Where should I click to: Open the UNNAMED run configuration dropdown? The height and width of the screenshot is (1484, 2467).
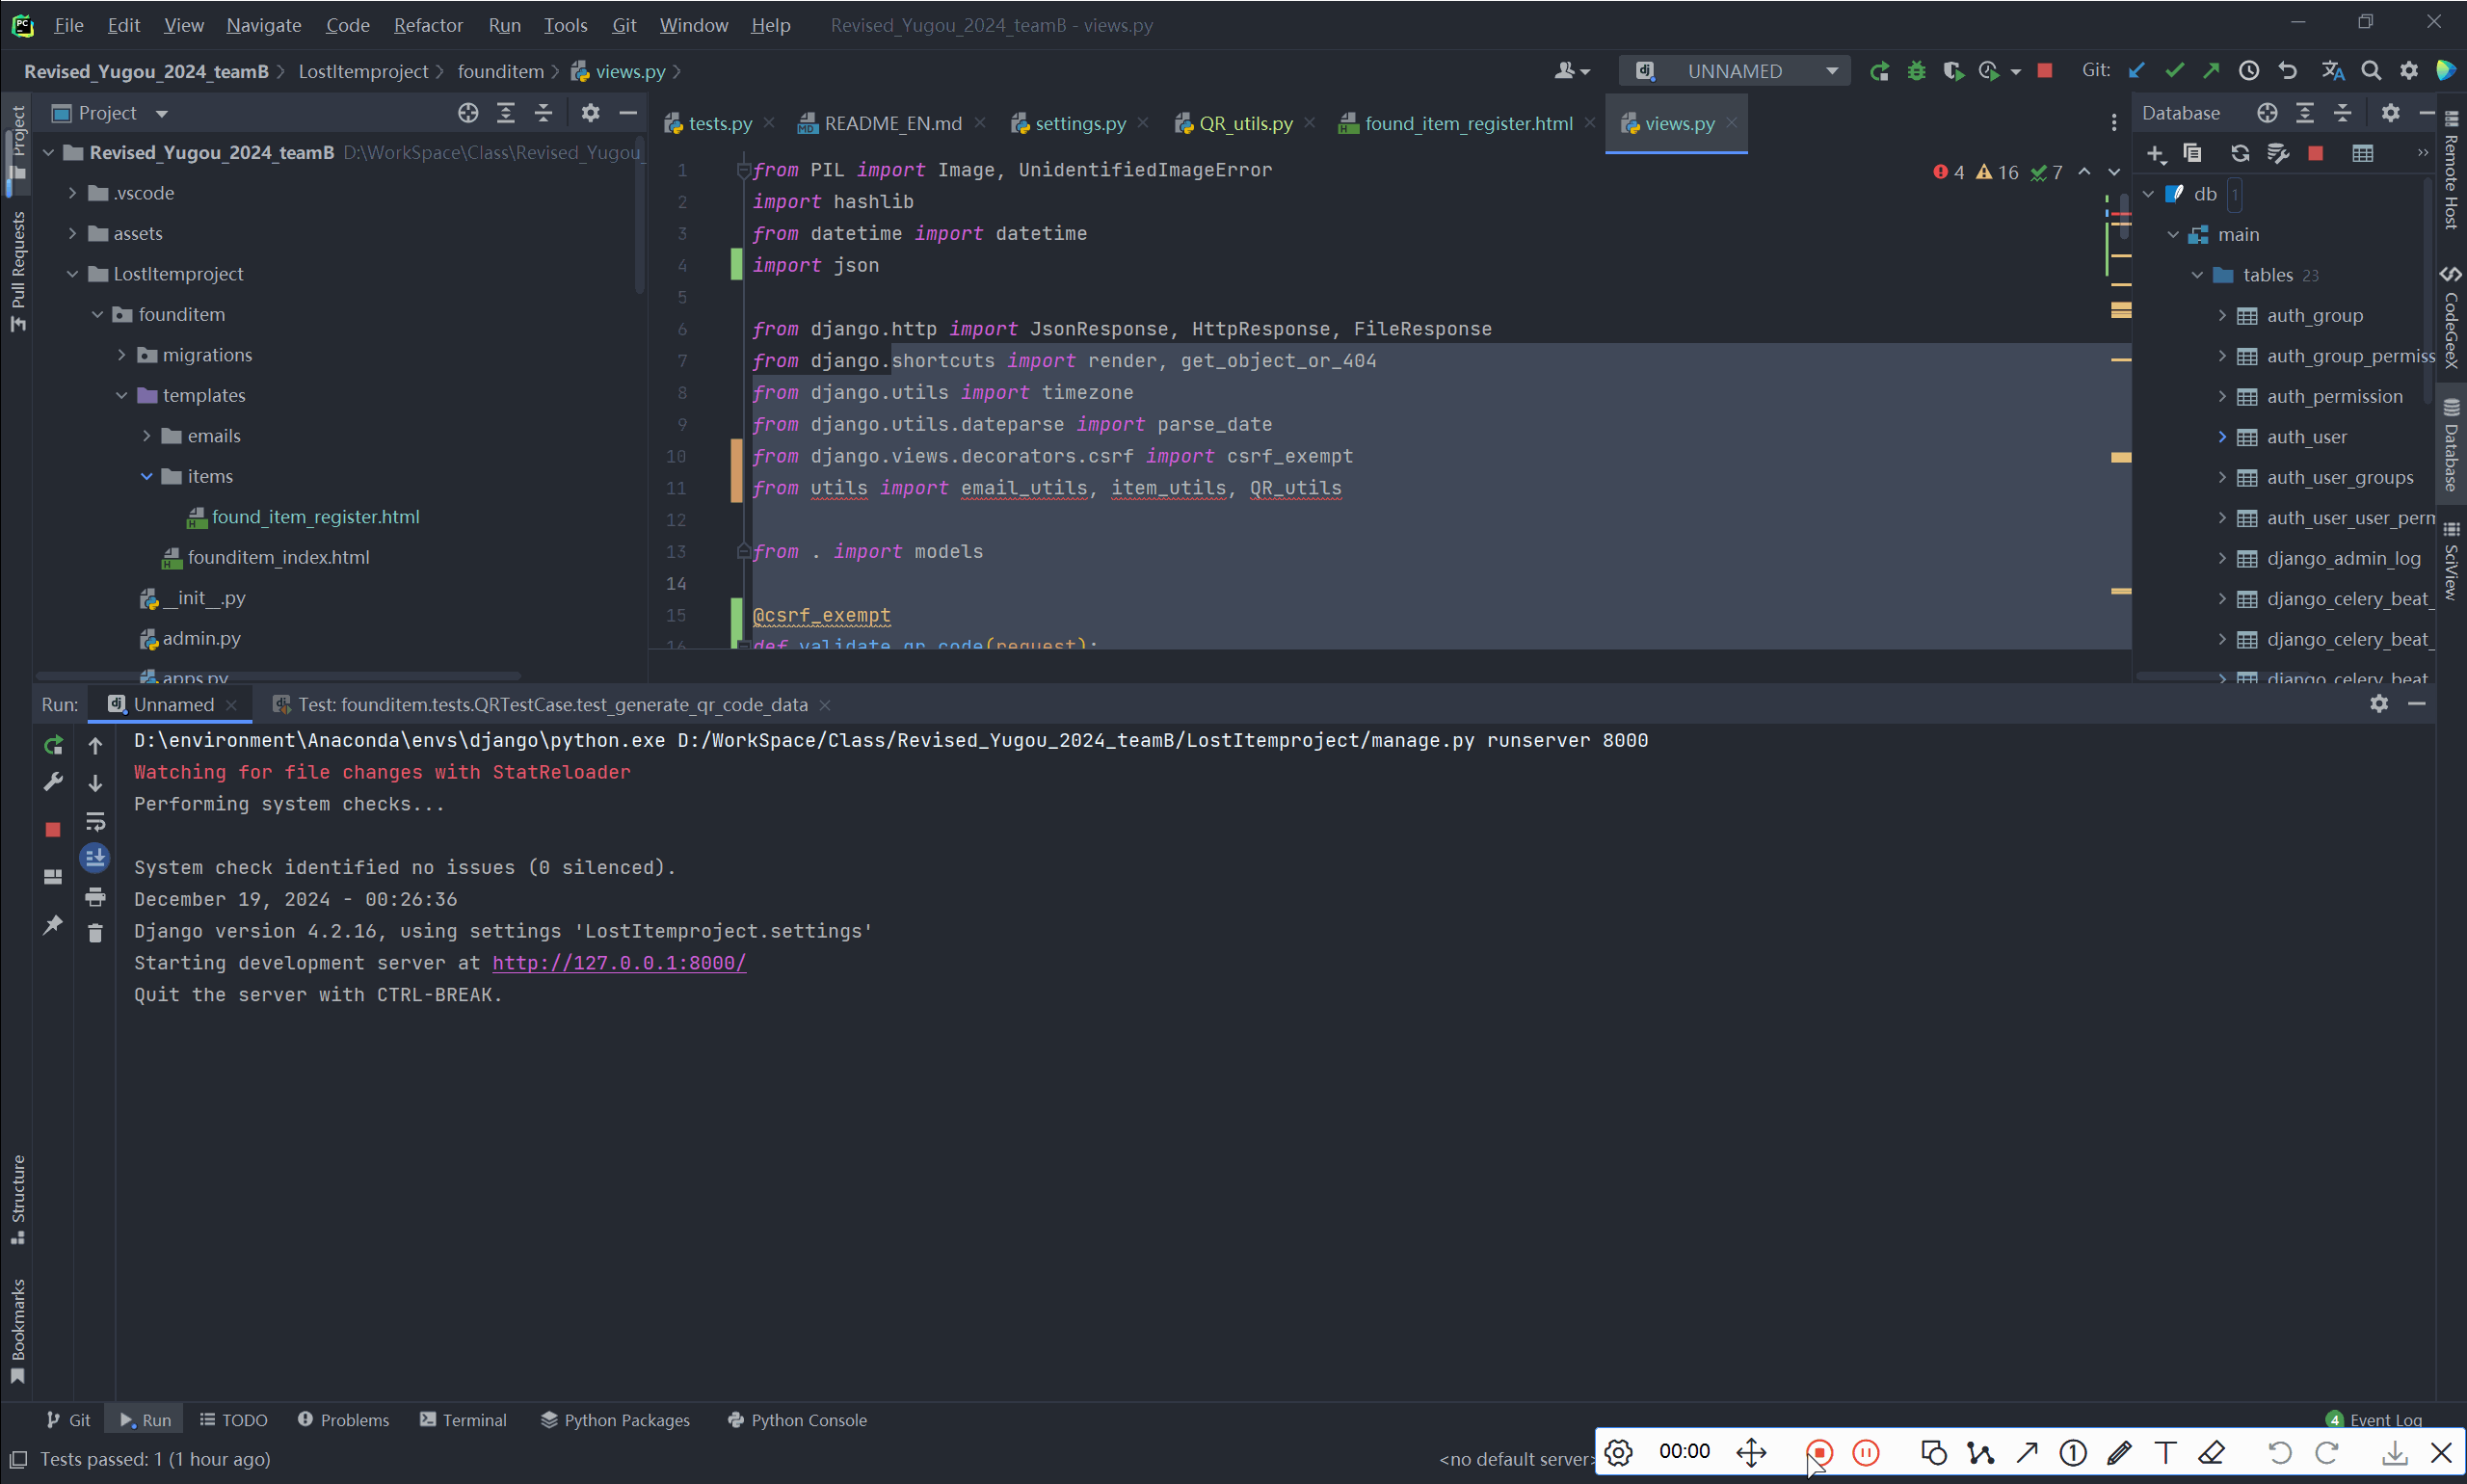click(1734, 71)
